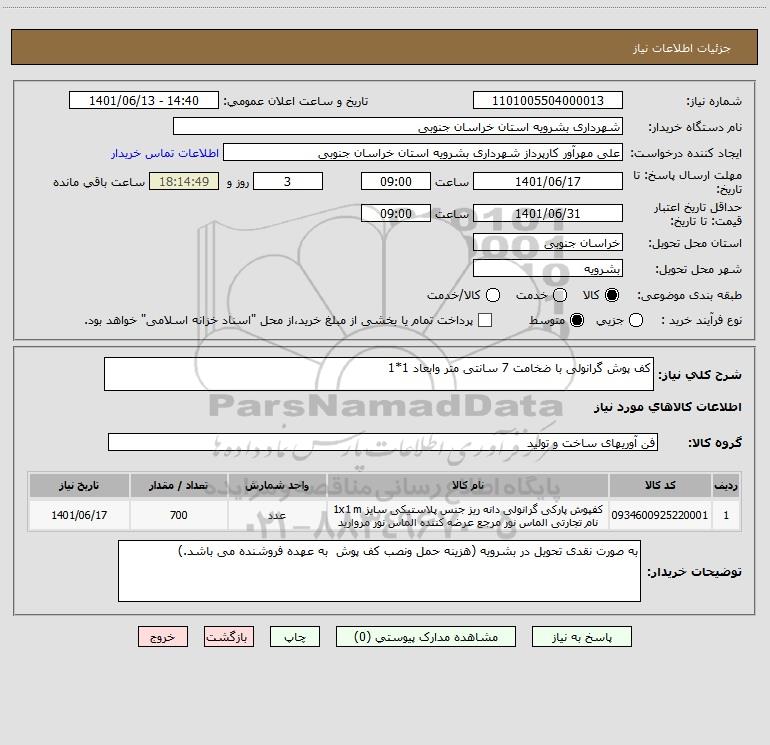Screen dimensions: 770x745
Task: Click the کد کالا column header
Action: 660,485
